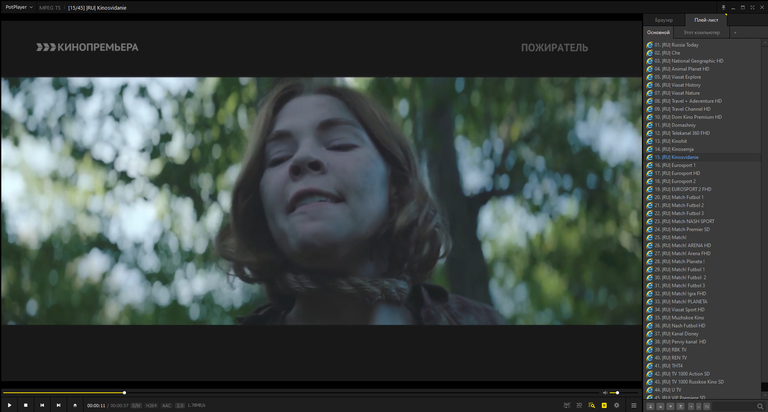Click the Play button in the control bar
The image size is (768, 412).
[x=9, y=405]
